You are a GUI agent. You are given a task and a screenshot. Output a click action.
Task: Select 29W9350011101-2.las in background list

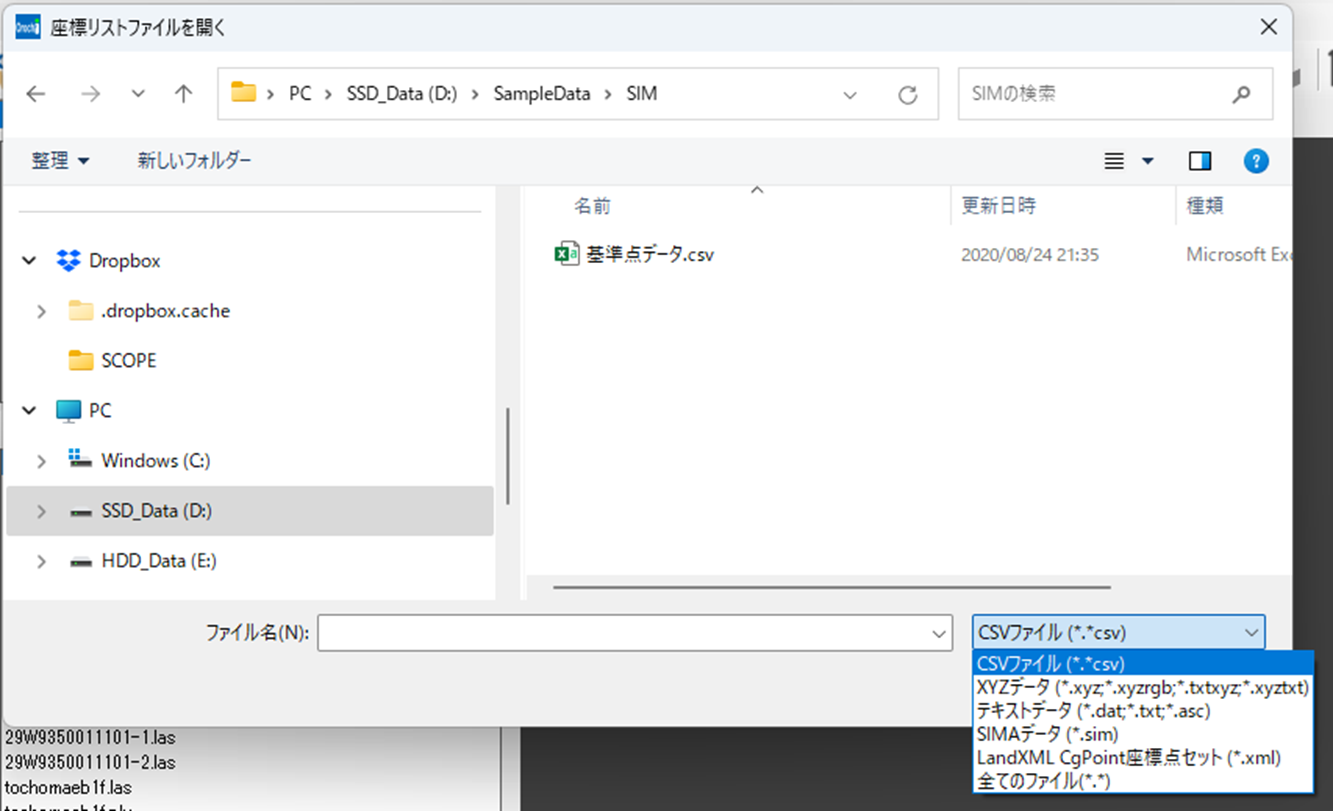click(90, 762)
